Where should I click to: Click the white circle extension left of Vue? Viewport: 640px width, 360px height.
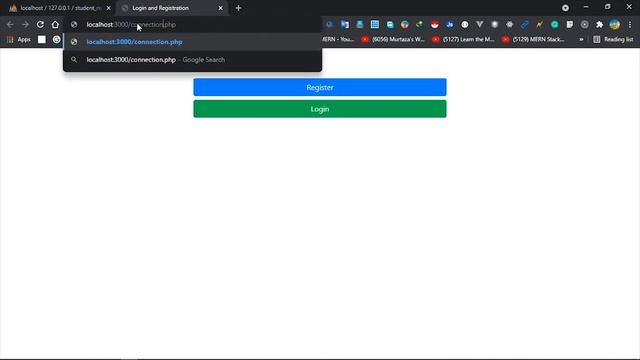click(x=465, y=24)
